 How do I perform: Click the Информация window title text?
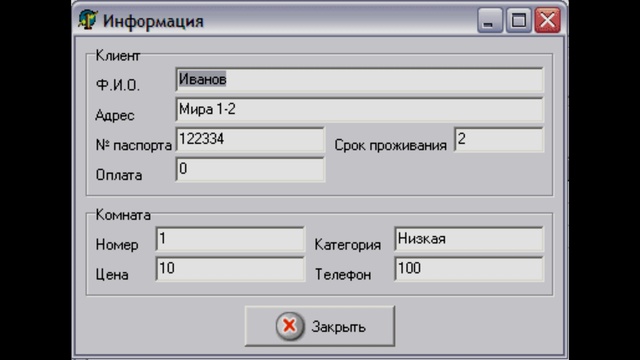153,21
